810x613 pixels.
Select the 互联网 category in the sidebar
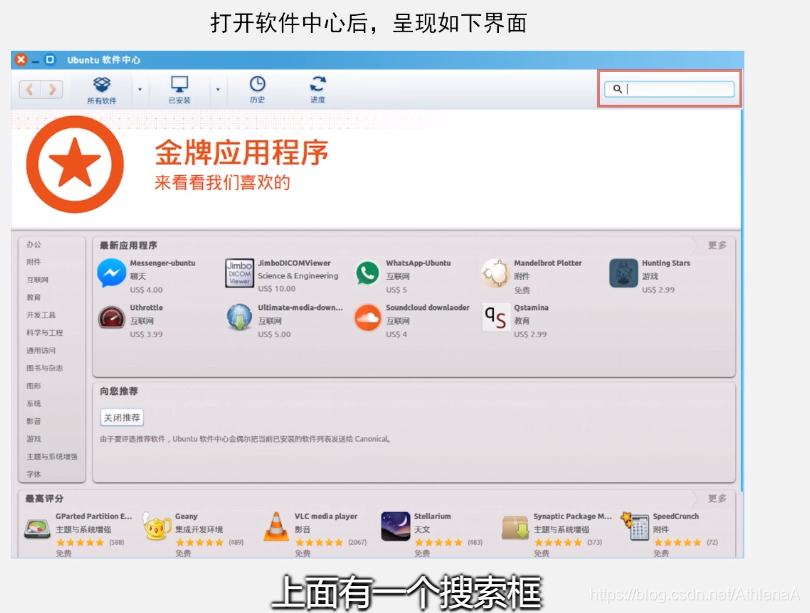point(37,280)
